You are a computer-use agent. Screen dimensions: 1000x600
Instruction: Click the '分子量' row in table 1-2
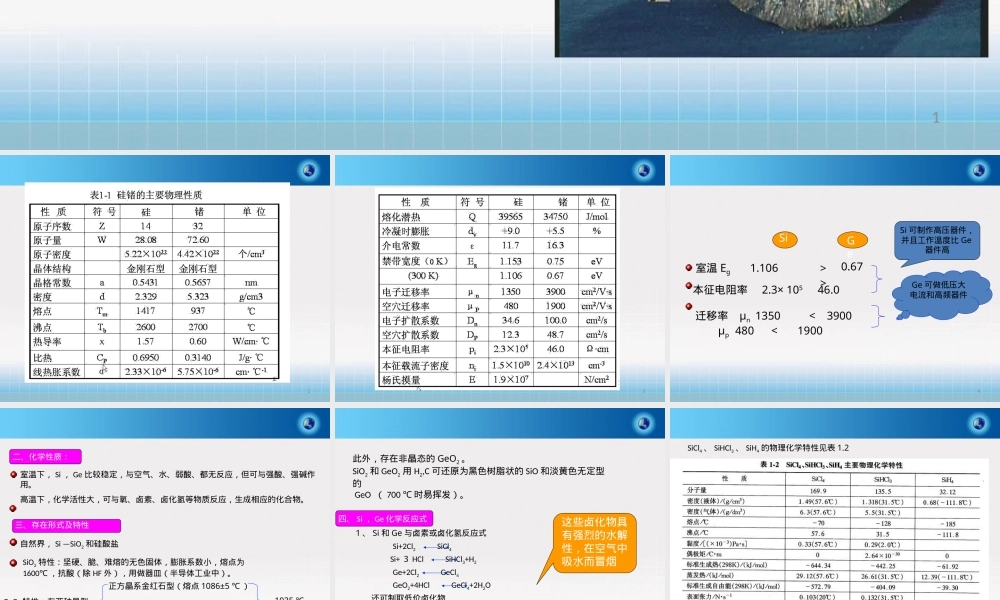pyautogui.click(x=834, y=491)
